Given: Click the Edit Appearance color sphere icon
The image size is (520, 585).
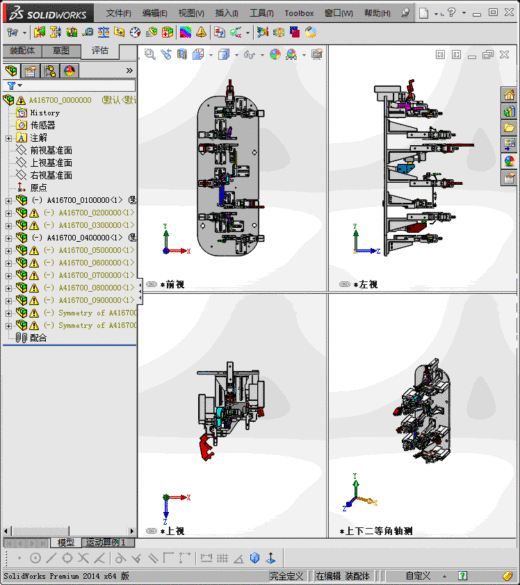Looking at the screenshot, I should (275, 54).
